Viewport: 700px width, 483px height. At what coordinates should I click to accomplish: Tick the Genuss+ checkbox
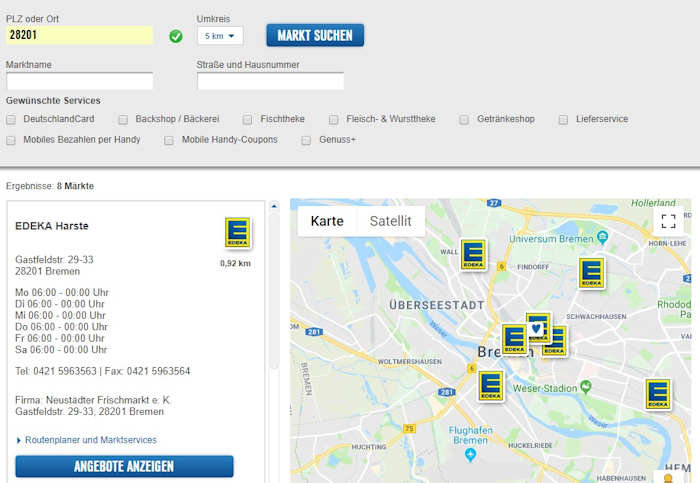306,140
